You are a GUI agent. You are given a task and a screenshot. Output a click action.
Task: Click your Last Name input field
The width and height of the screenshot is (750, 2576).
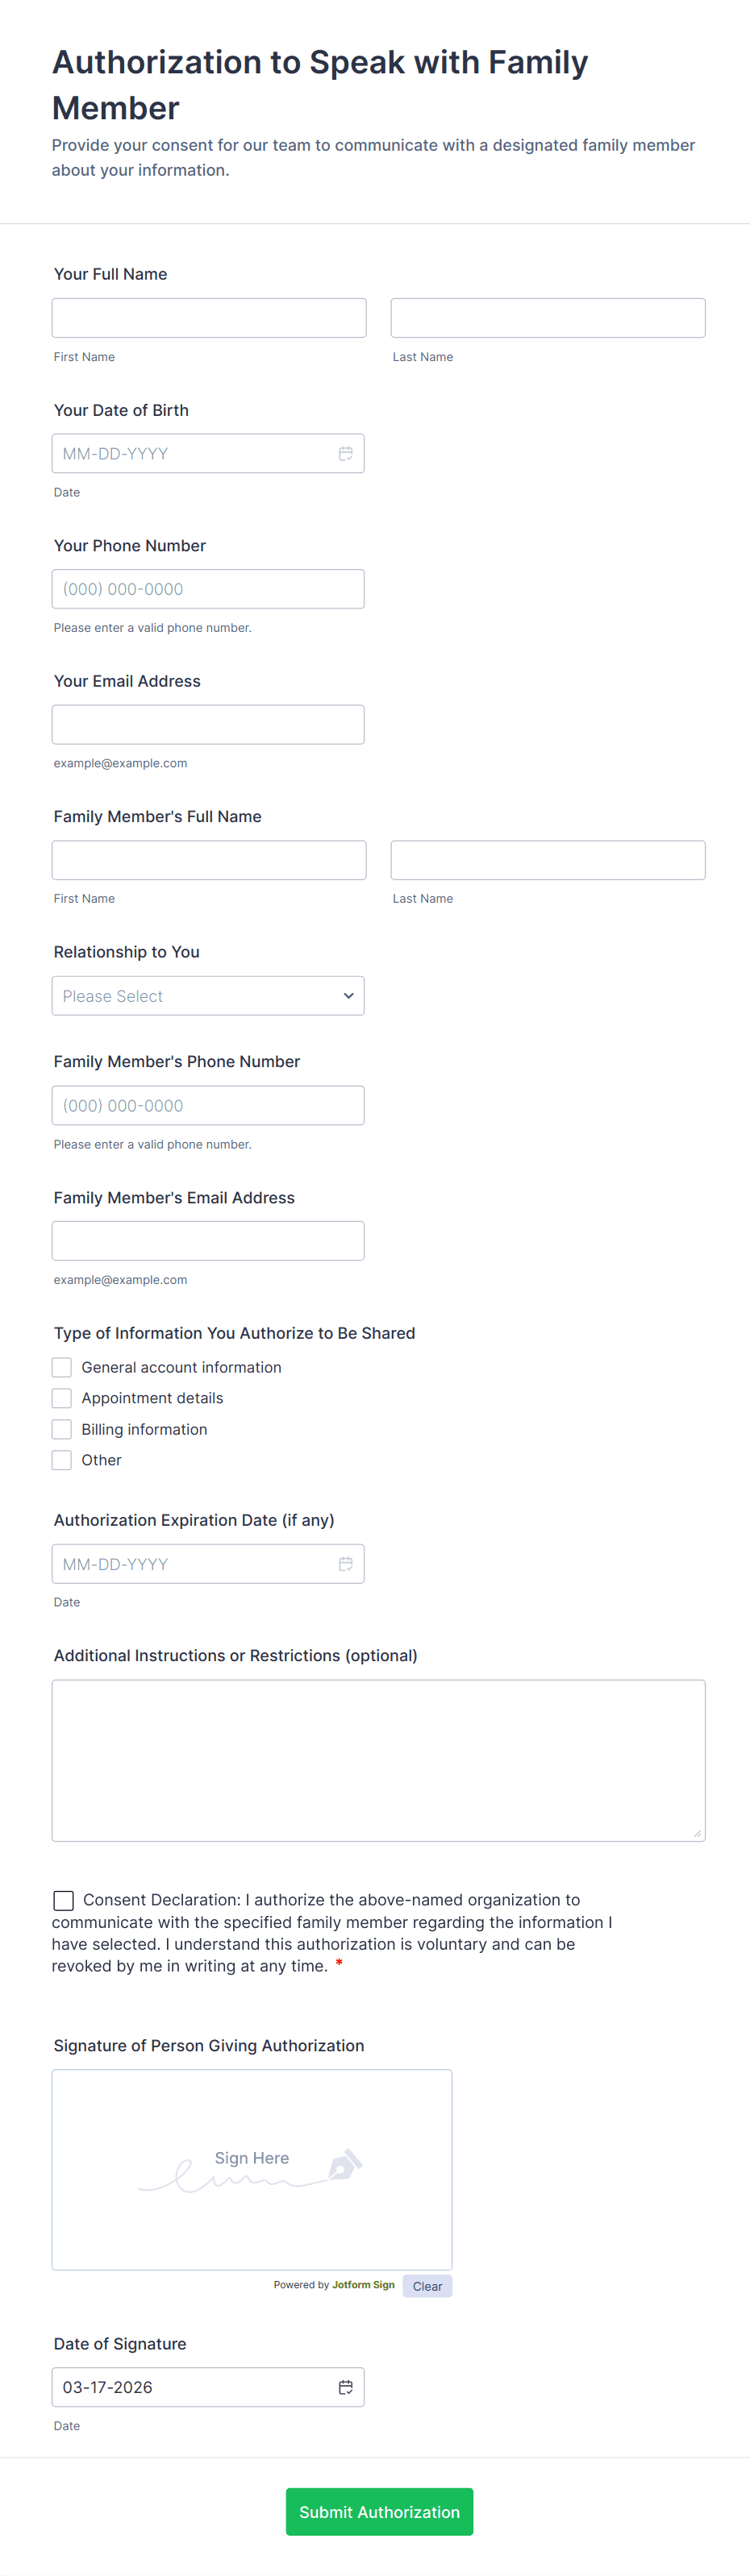[x=548, y=318]
